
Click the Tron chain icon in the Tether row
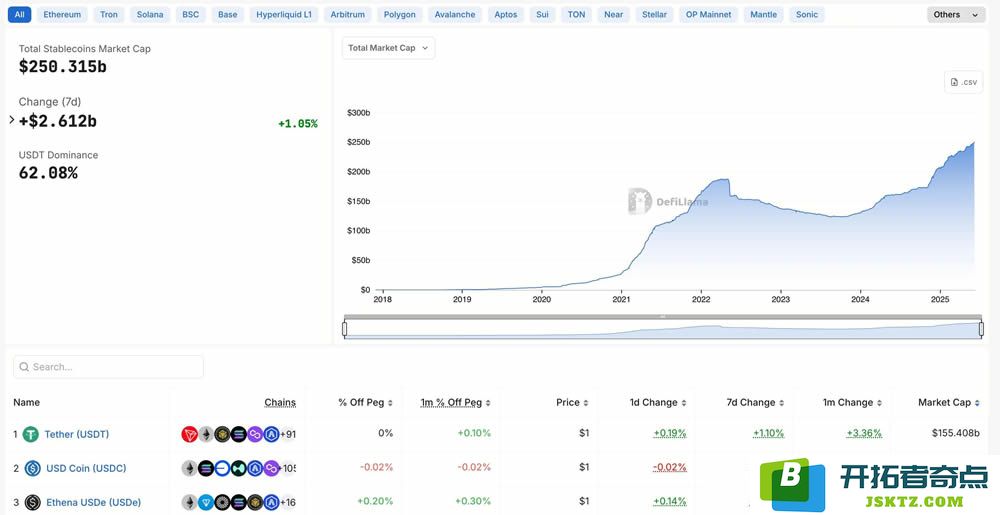[x=189, y=435]
